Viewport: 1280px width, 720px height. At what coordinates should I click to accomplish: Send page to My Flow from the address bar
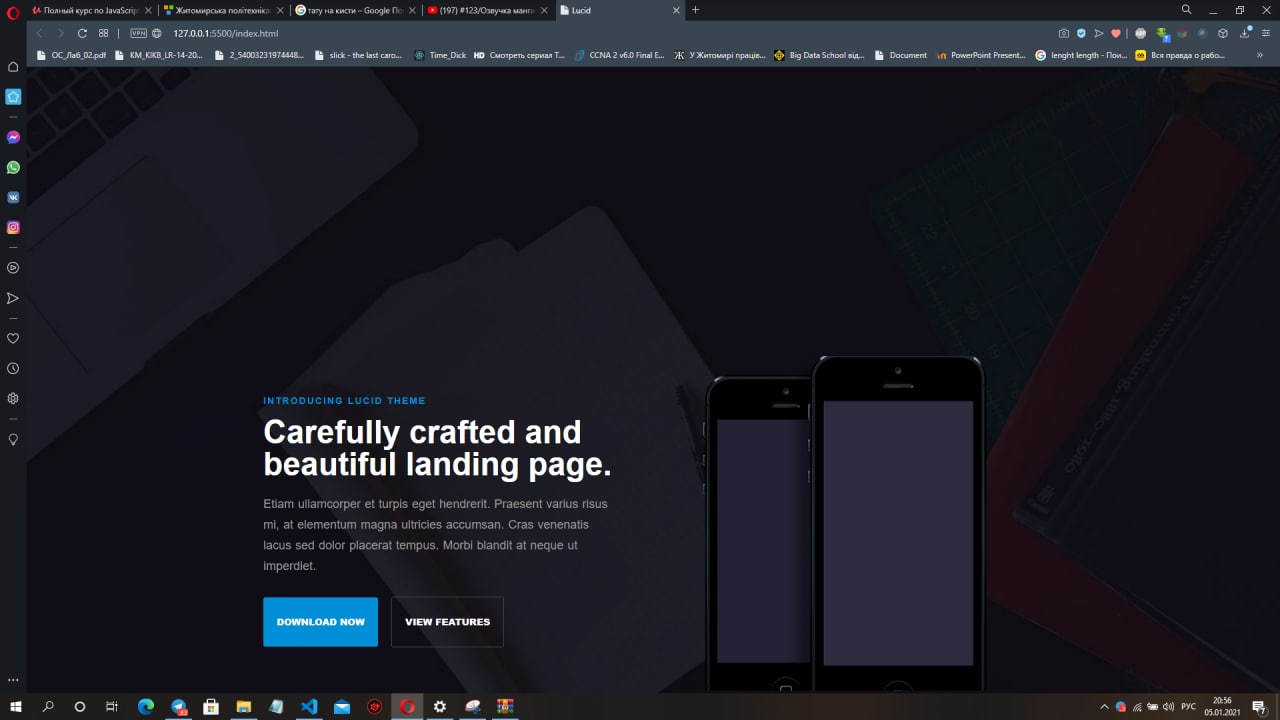tap(1099, 33)
